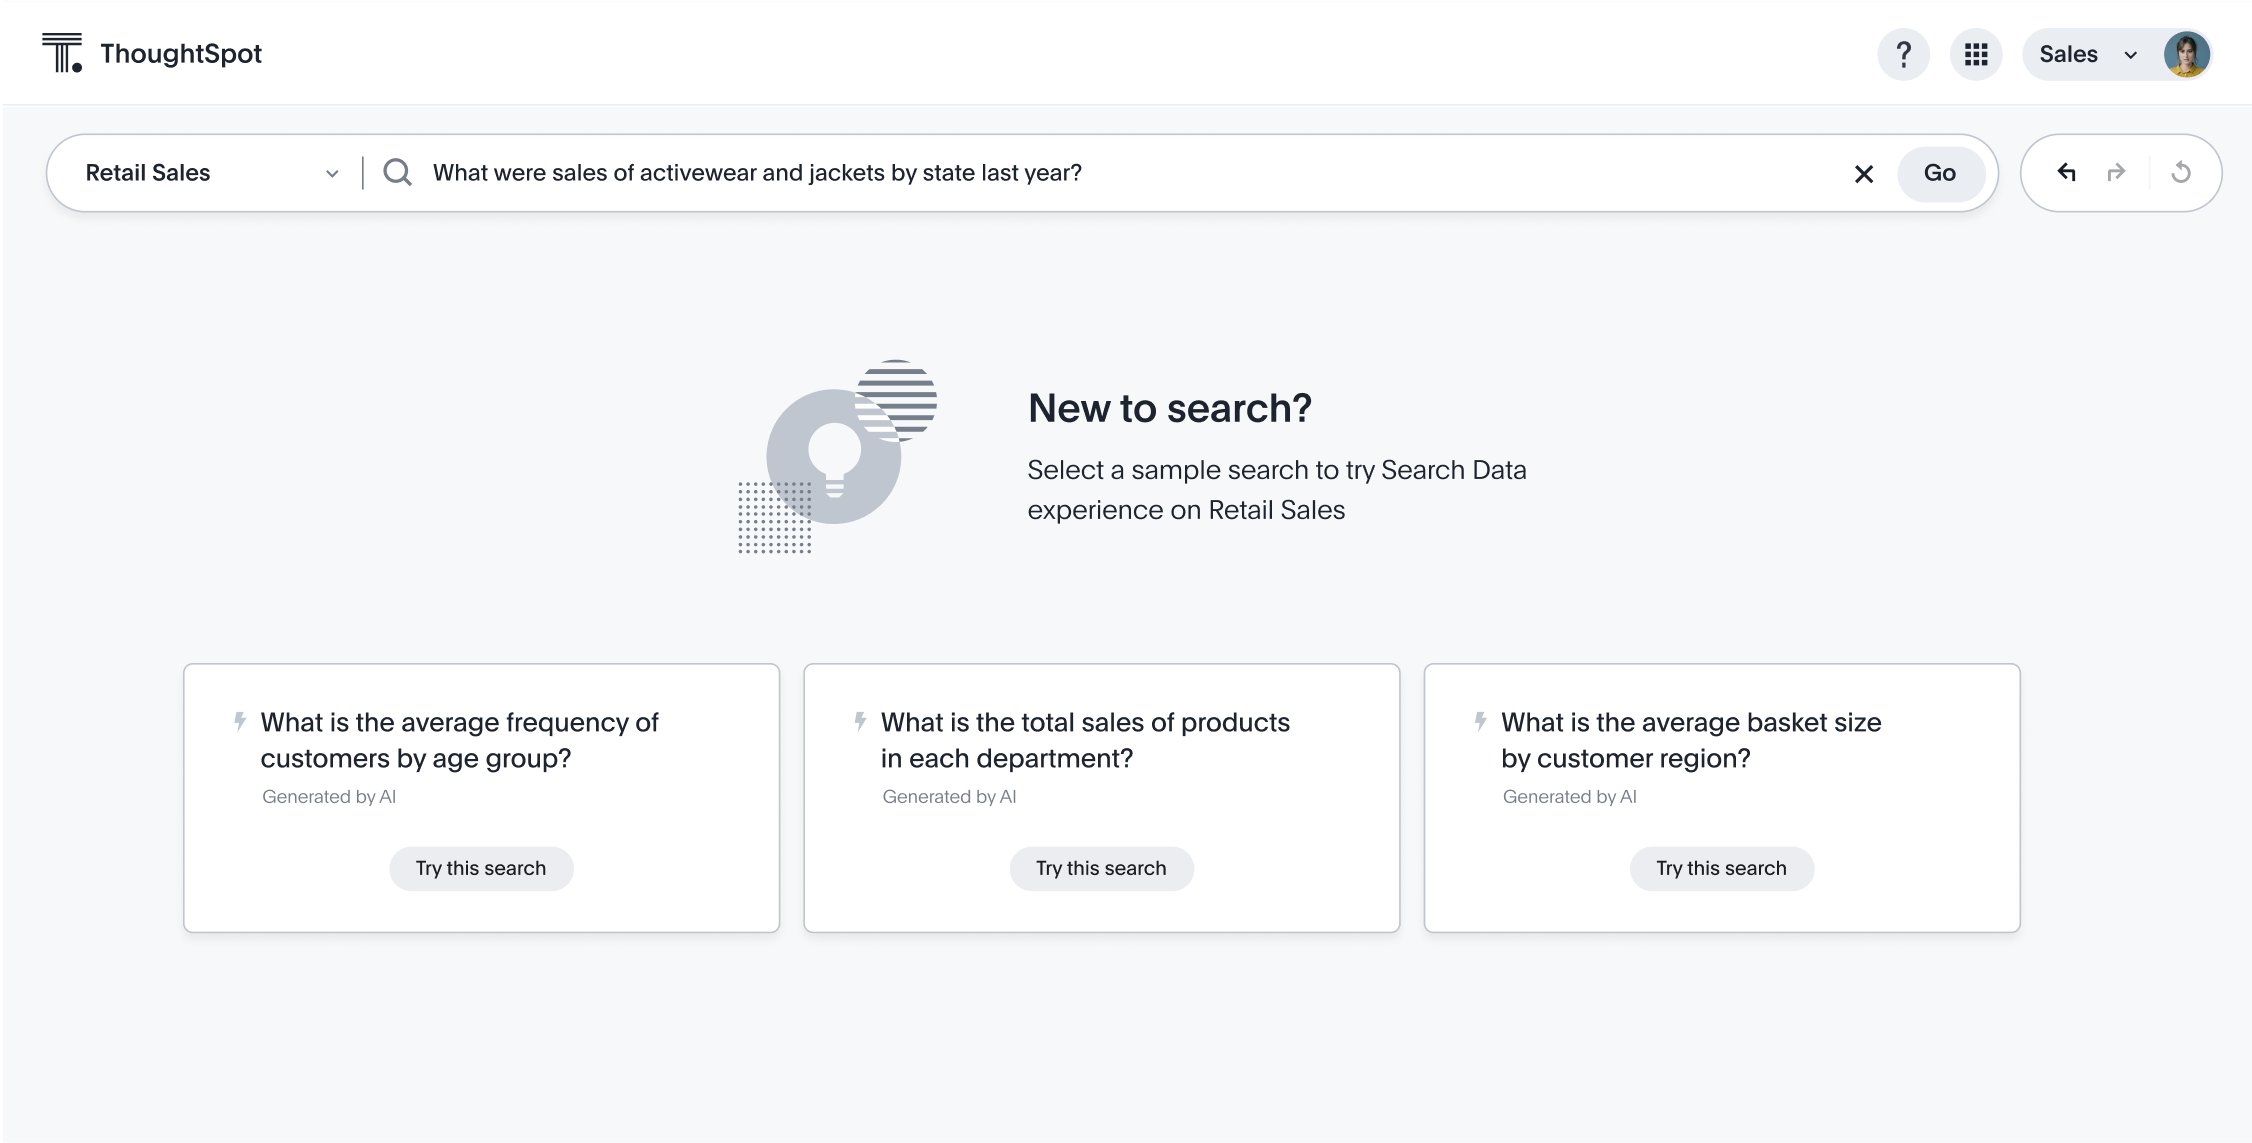Click the ThoughtSpot logo icon
Image resolution: width=2252 pixels, height=1143 pixels.
60,52
